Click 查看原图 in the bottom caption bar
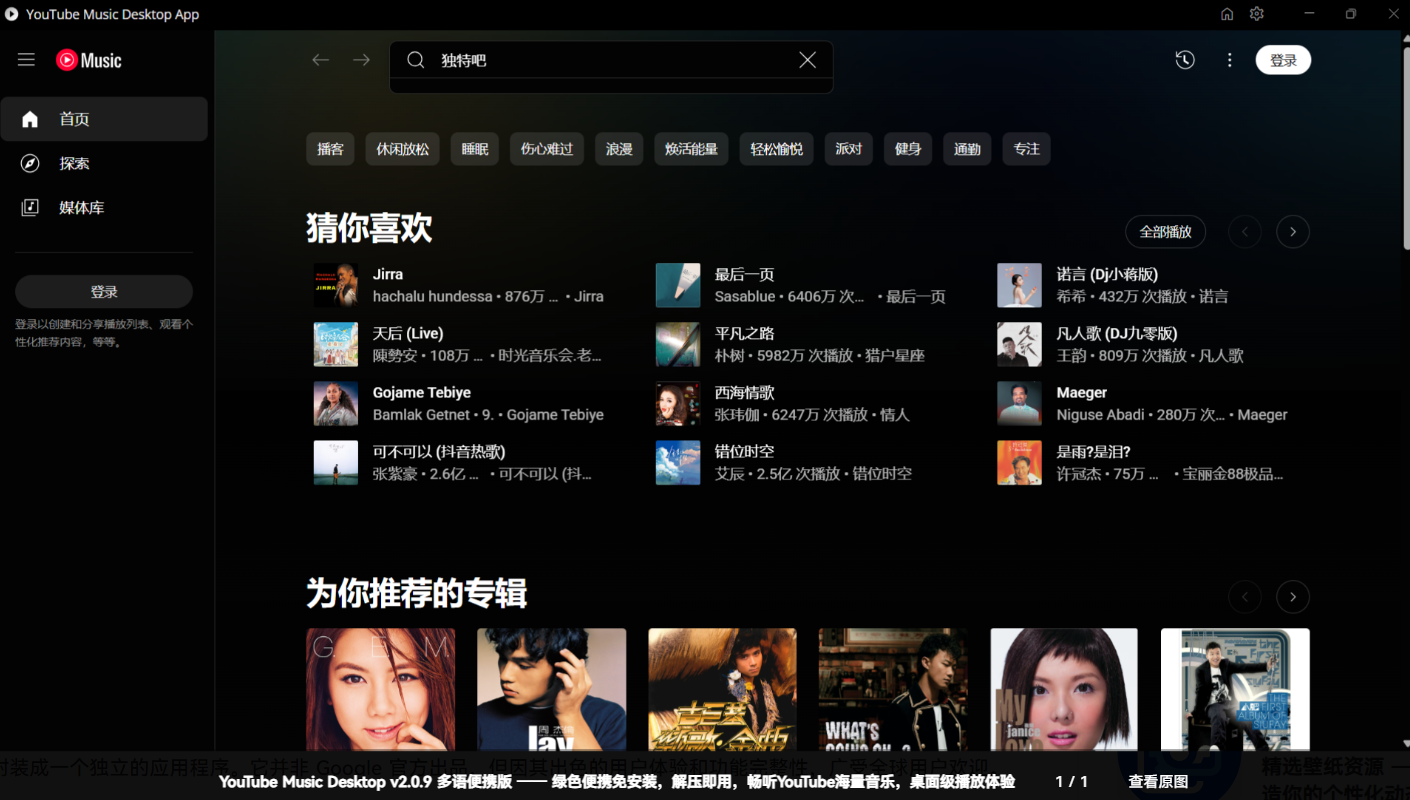Screen dimensions: 1410x800 coord(1158,782)
